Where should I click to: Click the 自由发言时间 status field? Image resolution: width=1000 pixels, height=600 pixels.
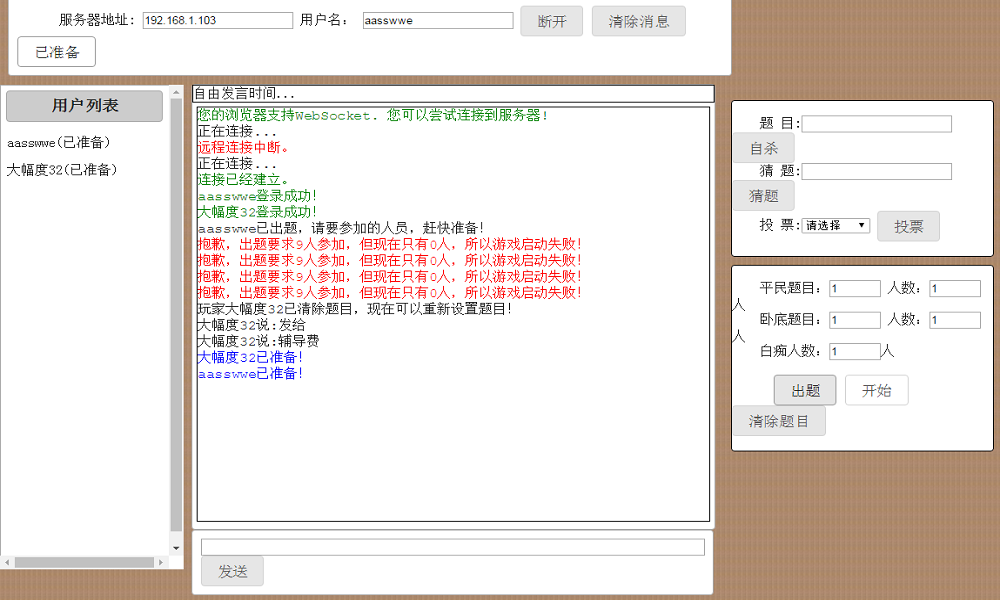(453, 94)
